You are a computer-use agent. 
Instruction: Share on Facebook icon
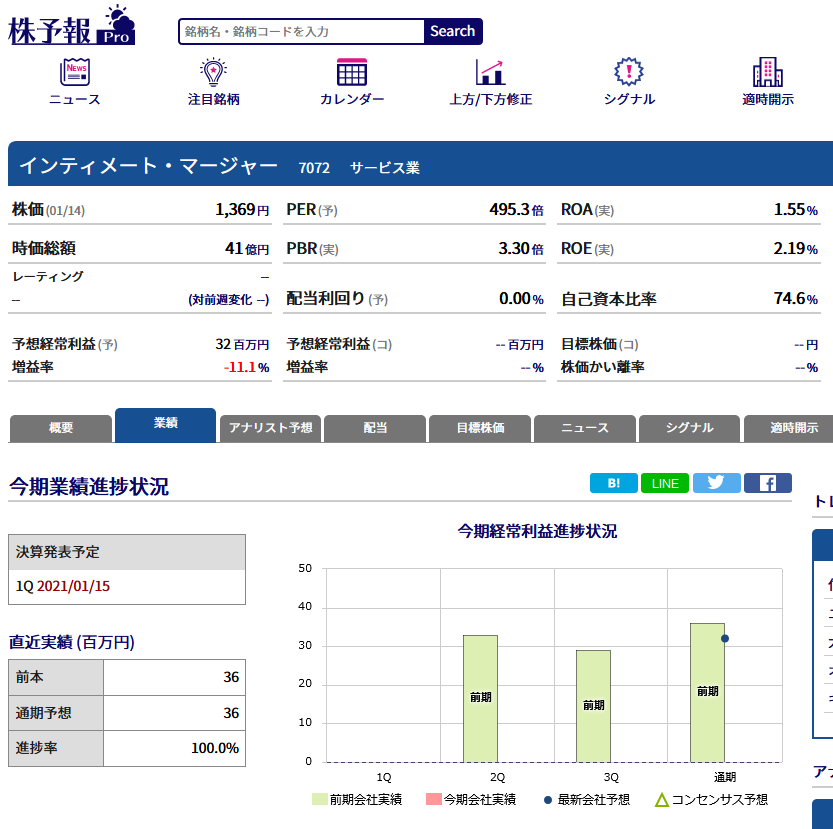[x=768, y=483]
